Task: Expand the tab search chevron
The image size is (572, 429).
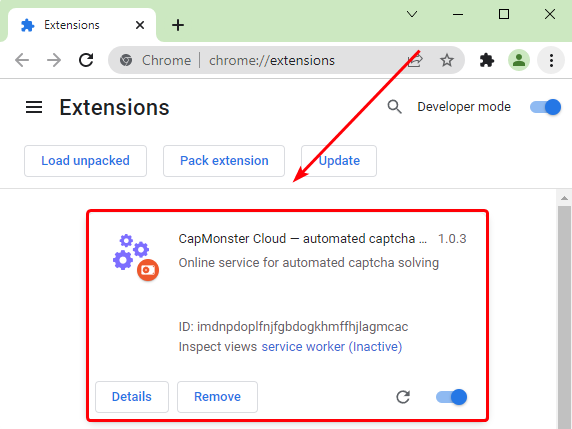Action: click(x=412, y=14)
